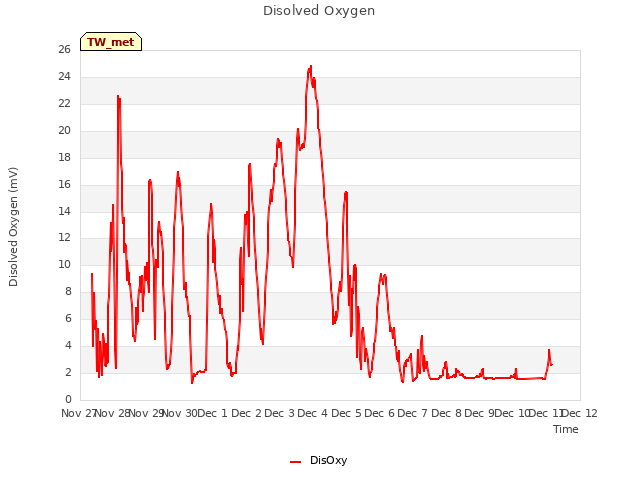Viewport: 640px width, 480px height.
Task: Click the Nov 28 spike near 22.5 mV
Action: (118, 96)
